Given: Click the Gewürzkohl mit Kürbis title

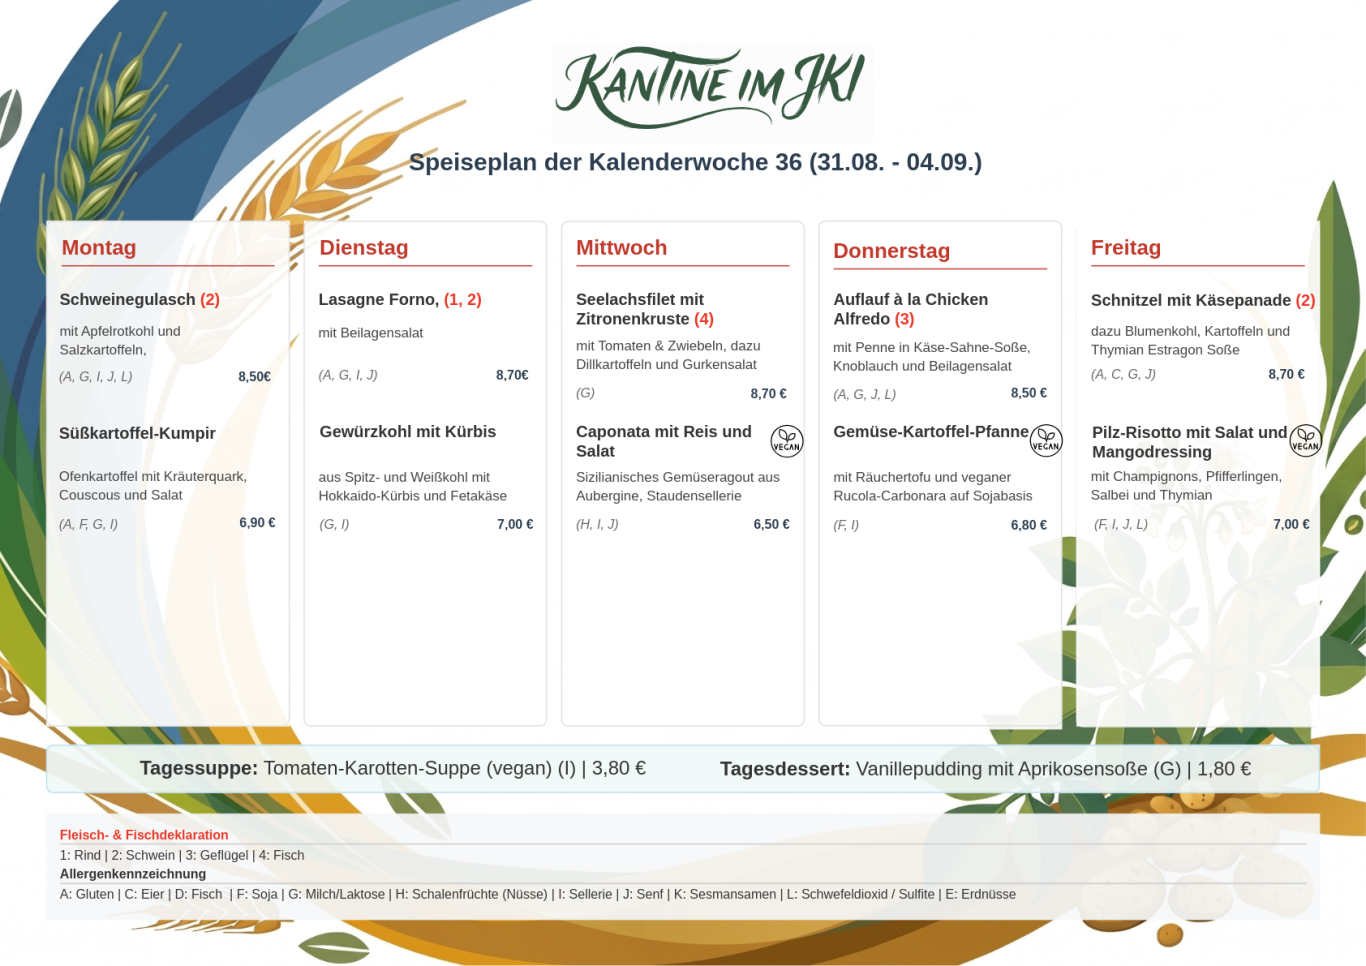Looking at the screenshot, I should (408, 432).
